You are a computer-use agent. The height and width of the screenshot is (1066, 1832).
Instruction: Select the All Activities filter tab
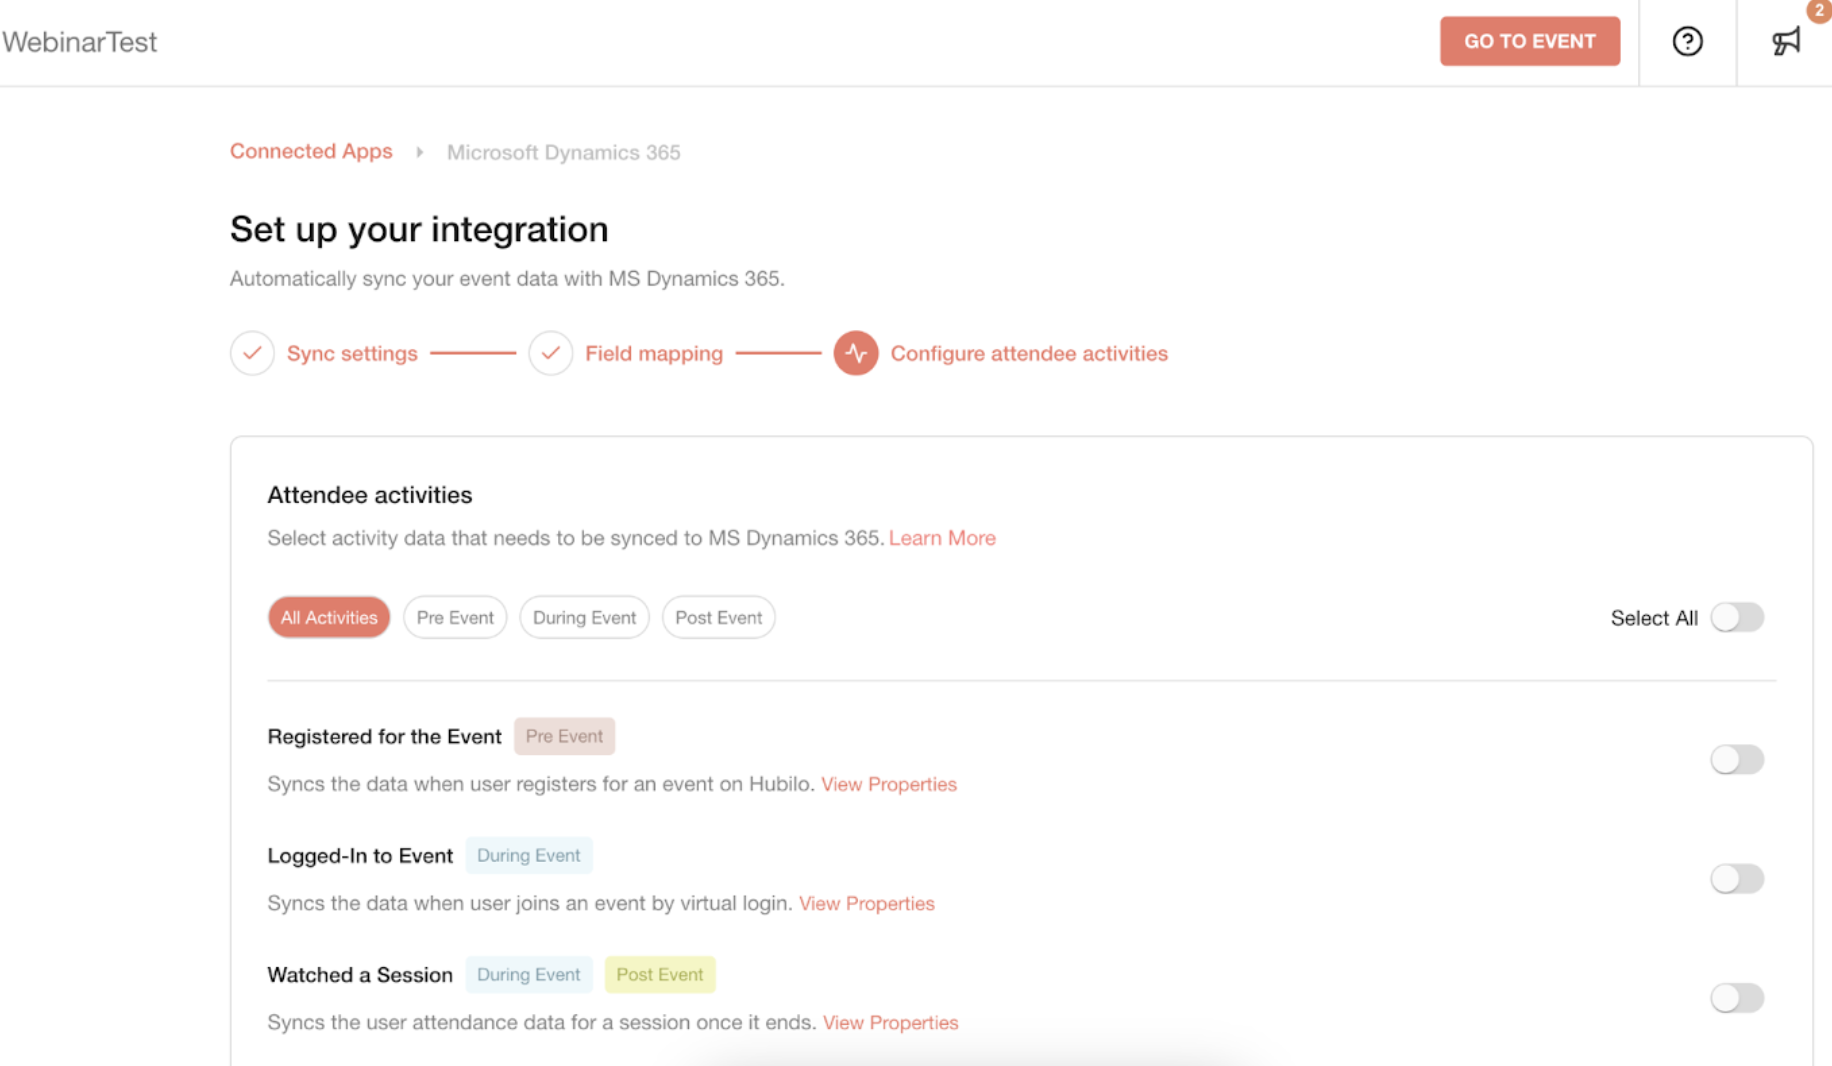tap(329, 617)
